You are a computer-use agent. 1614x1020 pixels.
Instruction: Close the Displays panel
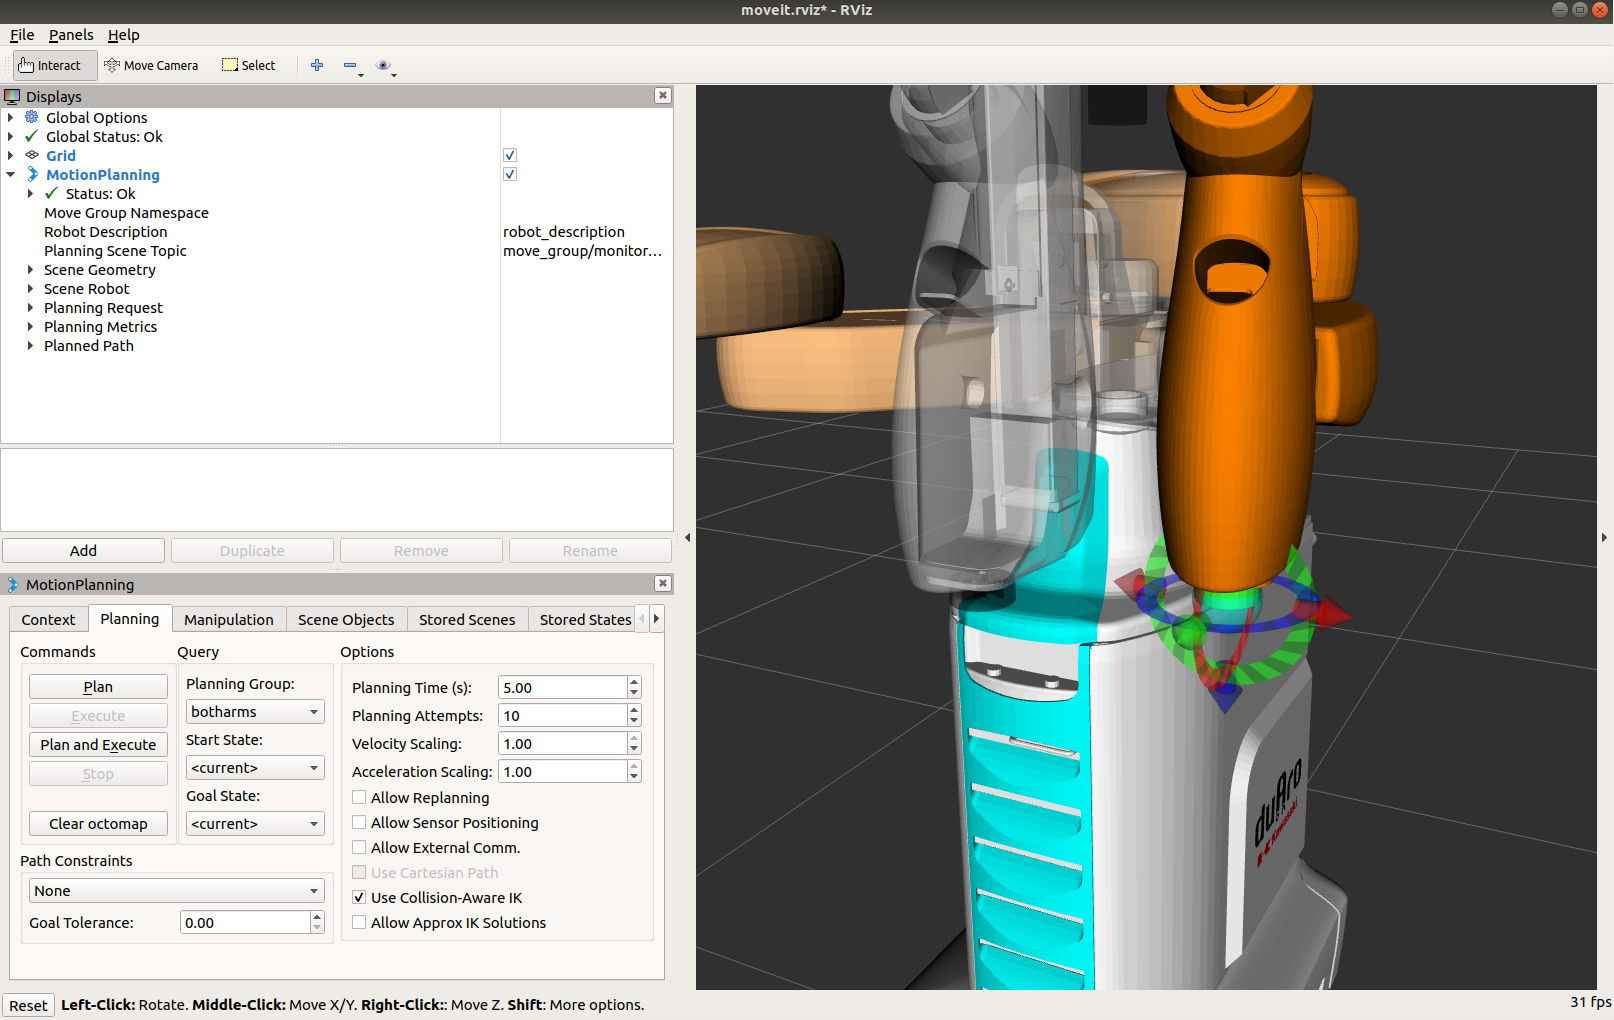coord(662,96)
